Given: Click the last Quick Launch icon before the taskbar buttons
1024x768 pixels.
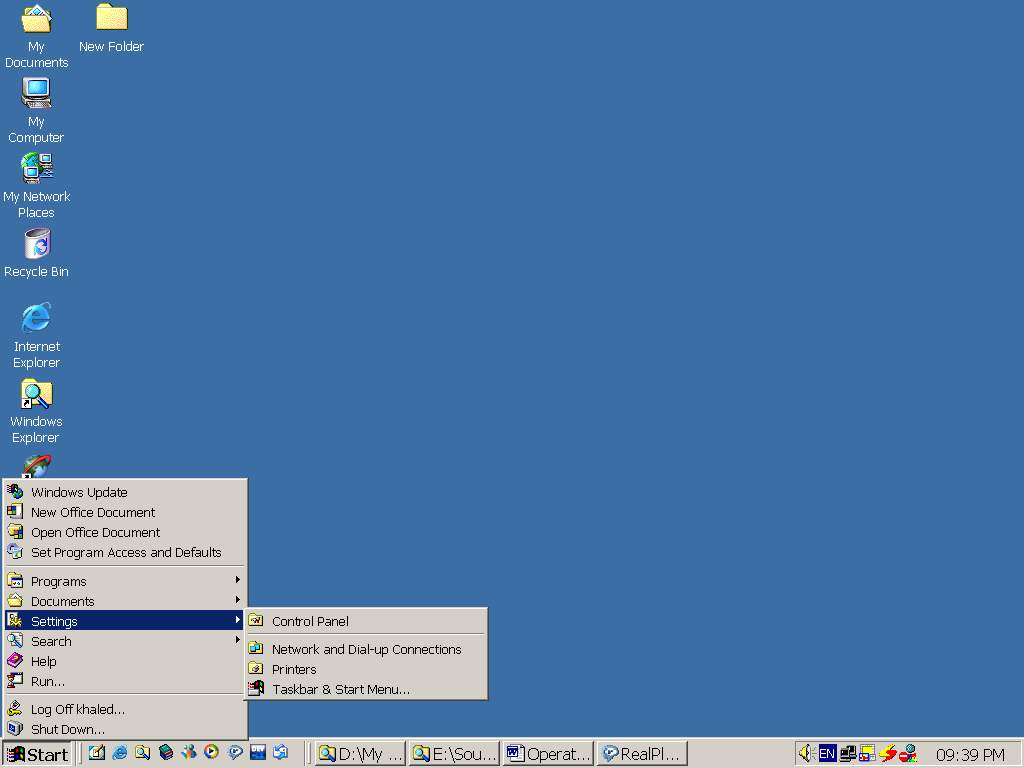Looking at the screenshot, I should (x=281, y=753).
